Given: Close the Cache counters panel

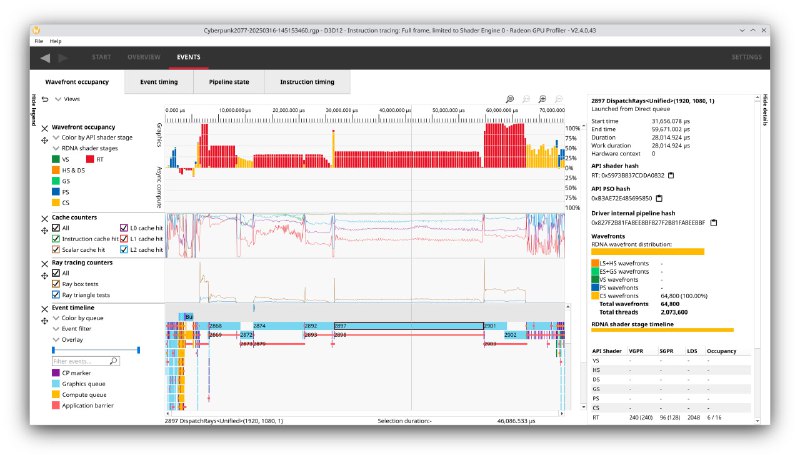Looking at the screenshot, I should click(45, 218).
